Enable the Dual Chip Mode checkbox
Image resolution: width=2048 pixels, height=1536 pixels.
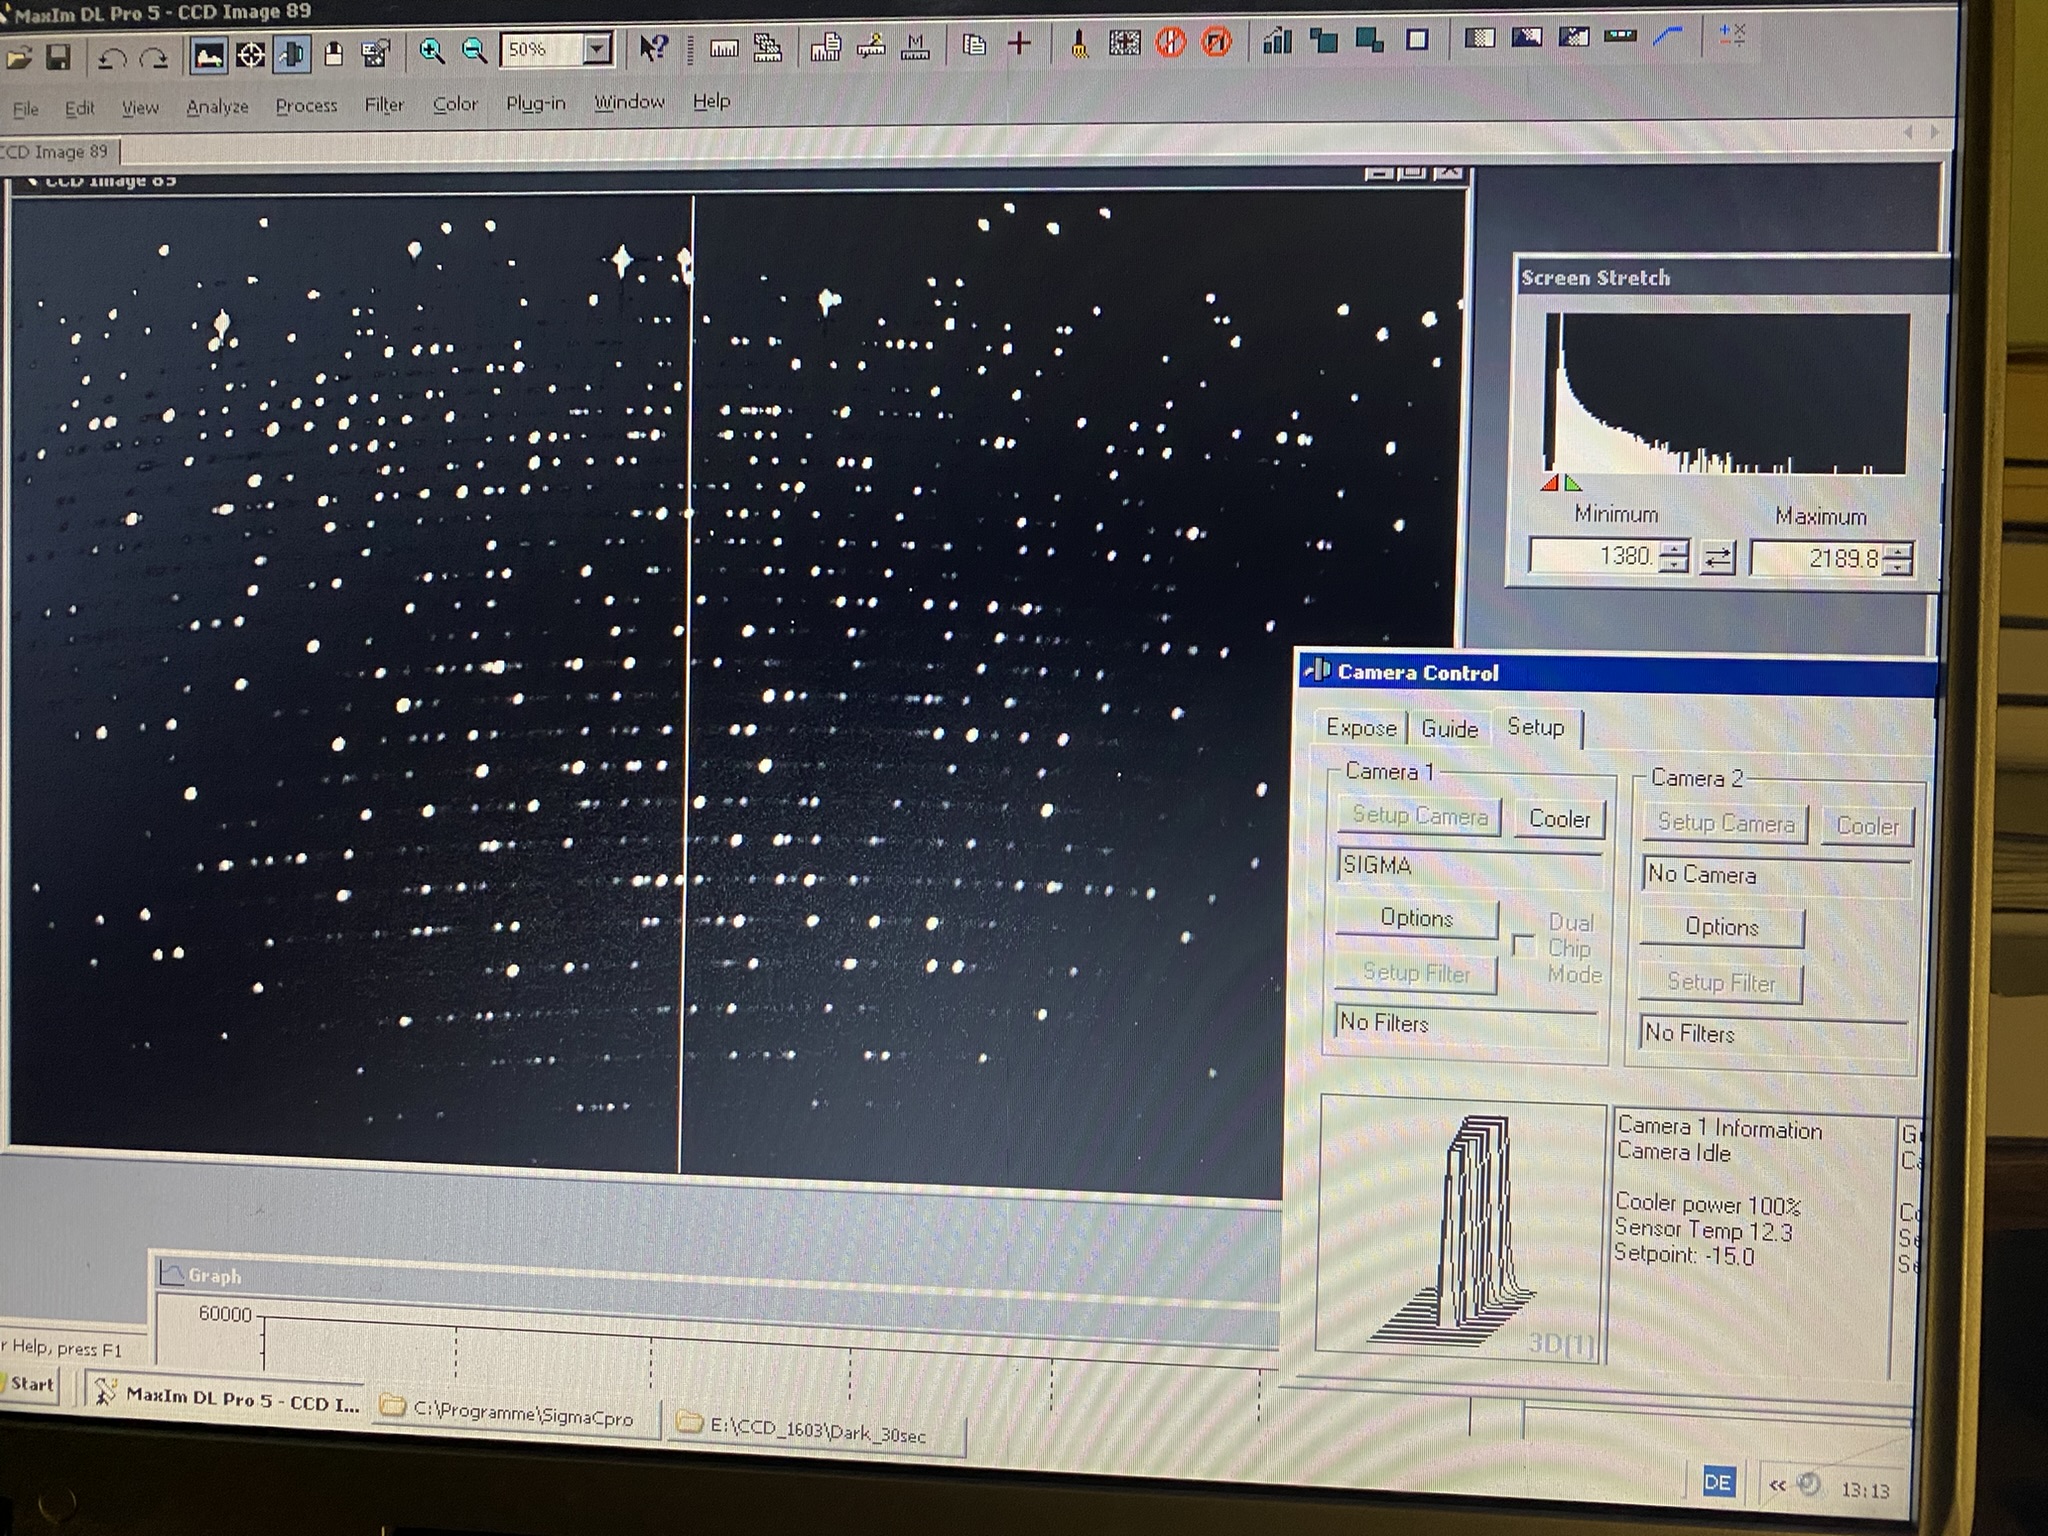click(1523, 946)
